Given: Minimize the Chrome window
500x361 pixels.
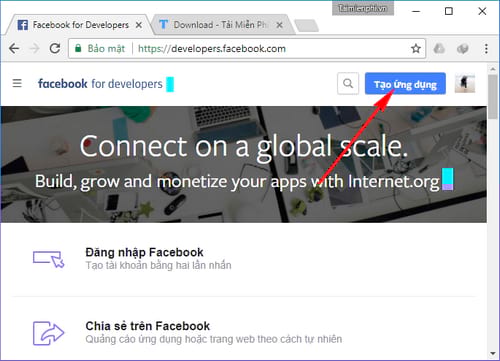Looking at the screenshot, I should pyautogui.click(x=416, y=11).
